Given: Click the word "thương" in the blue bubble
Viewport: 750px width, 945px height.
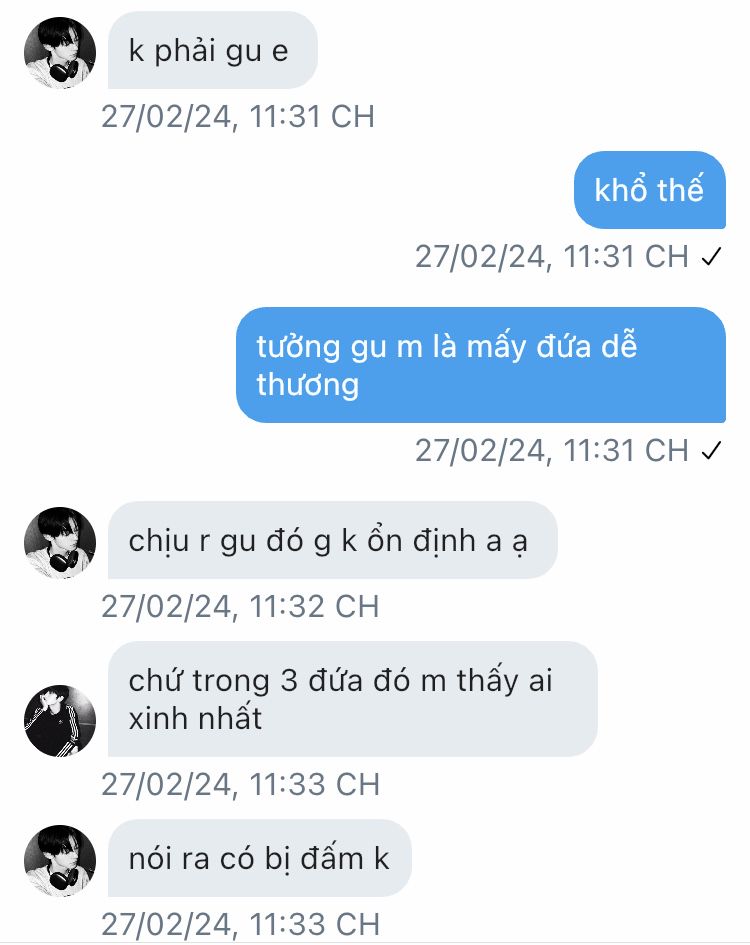Looking at the screenshot, I should click(307, 385).
